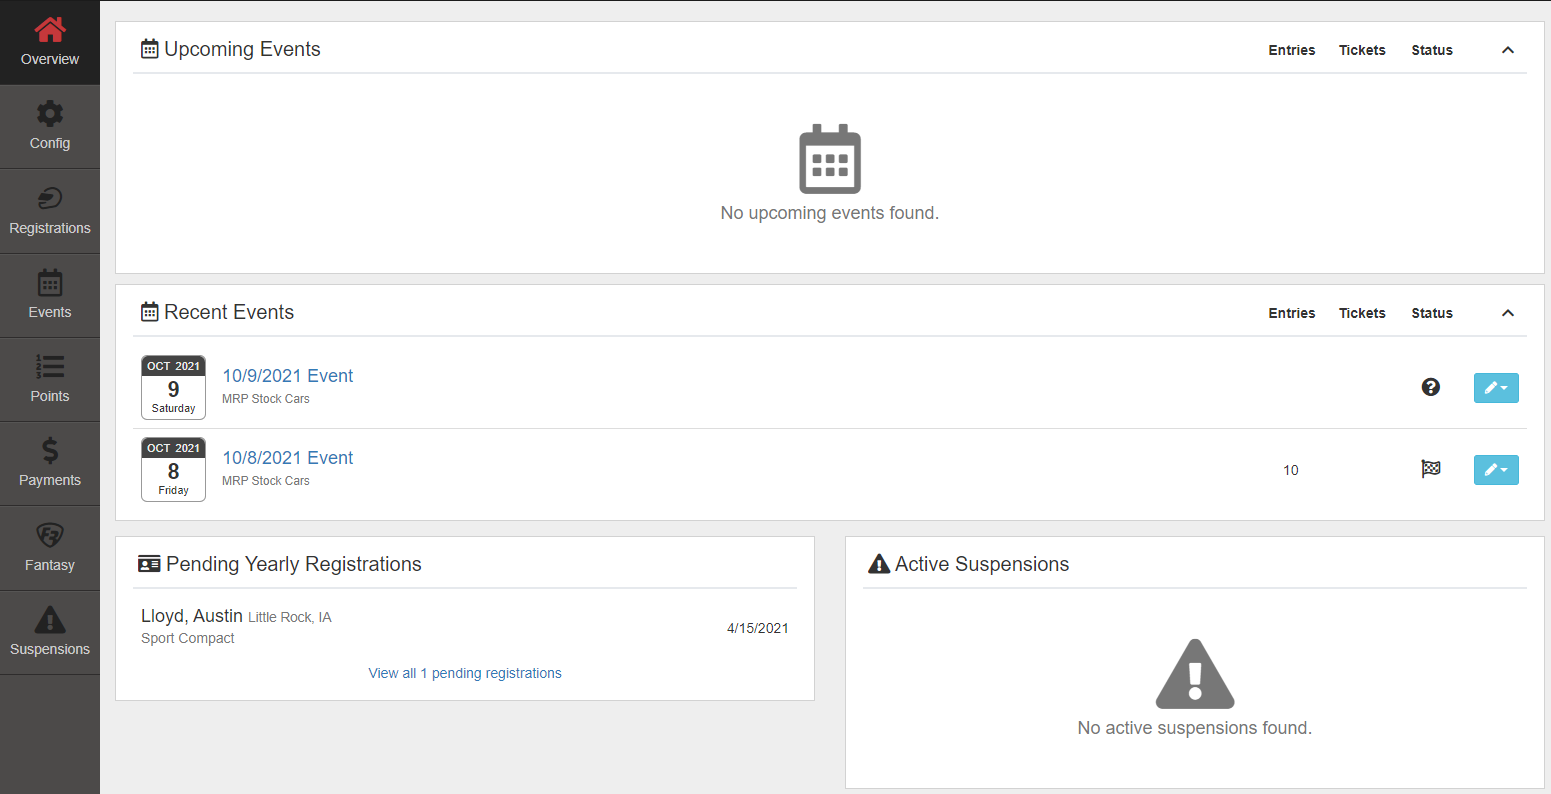Viewport: 1551px width, 794px height.
Task: Collapse the Upcoming Events panel
Action: pyautogui.click(x=1507, y=50)
